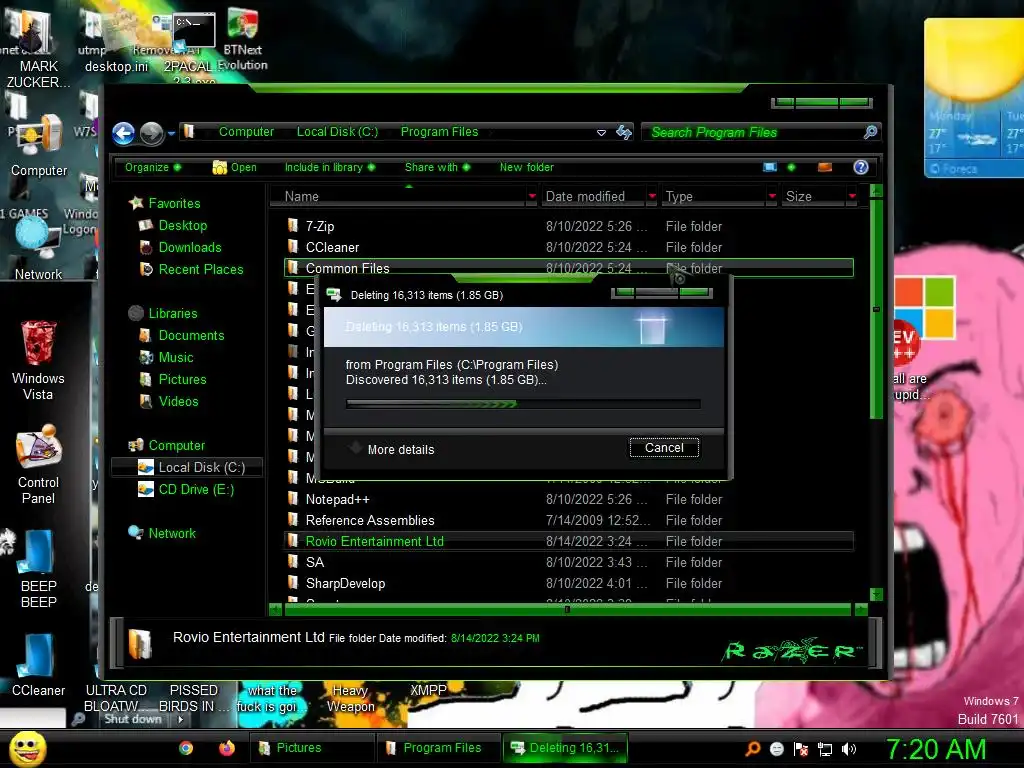The width and height of the screenshot is (1024, 768).
Task: Click the 7:20 AM taskbar clock
Action: [935, 749]
